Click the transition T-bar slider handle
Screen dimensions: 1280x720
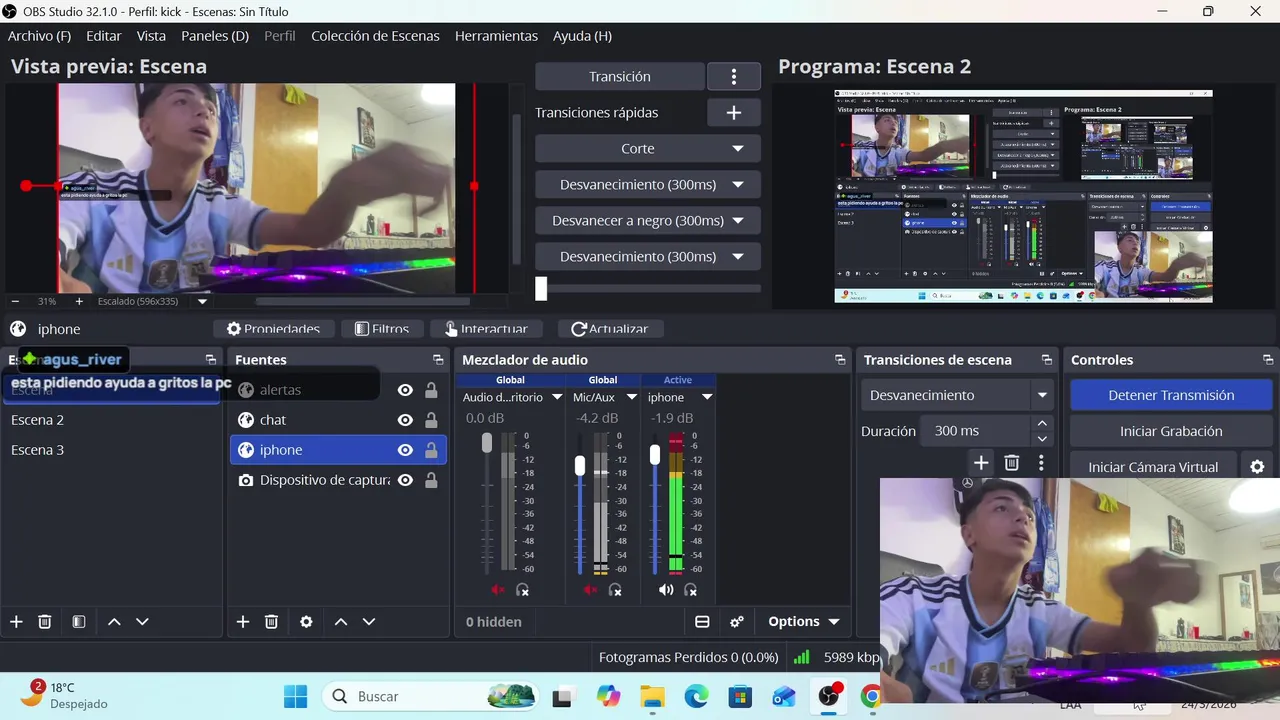click(x=541, y=289)
